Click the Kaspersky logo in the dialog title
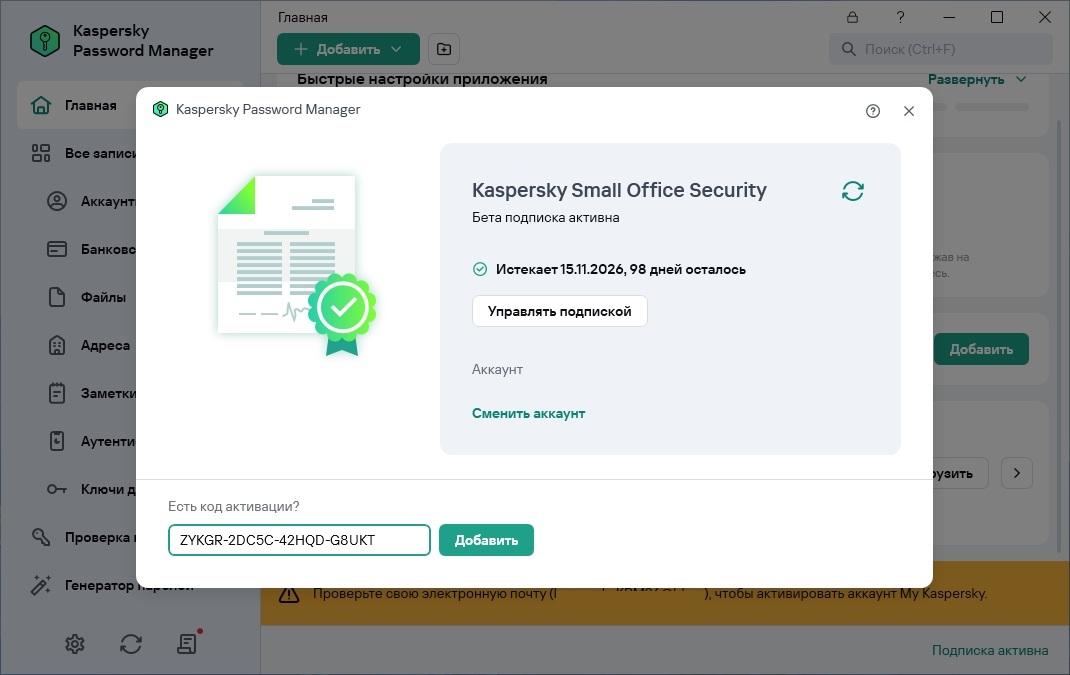Screen dimensions: 1070x675 160,109
